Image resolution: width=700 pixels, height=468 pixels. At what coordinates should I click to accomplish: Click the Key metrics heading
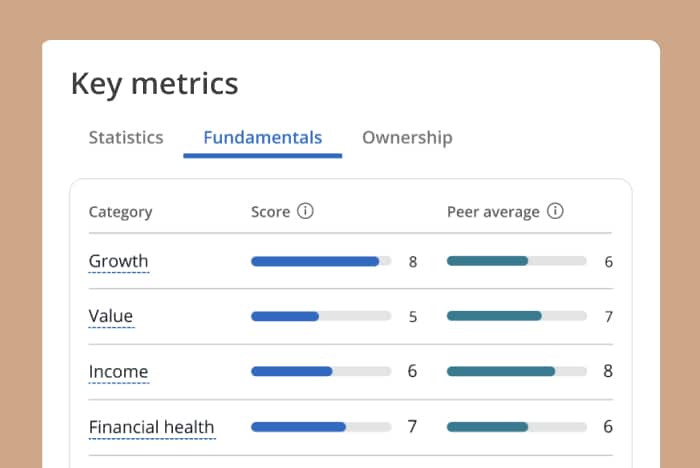click(x=154, y=83)
